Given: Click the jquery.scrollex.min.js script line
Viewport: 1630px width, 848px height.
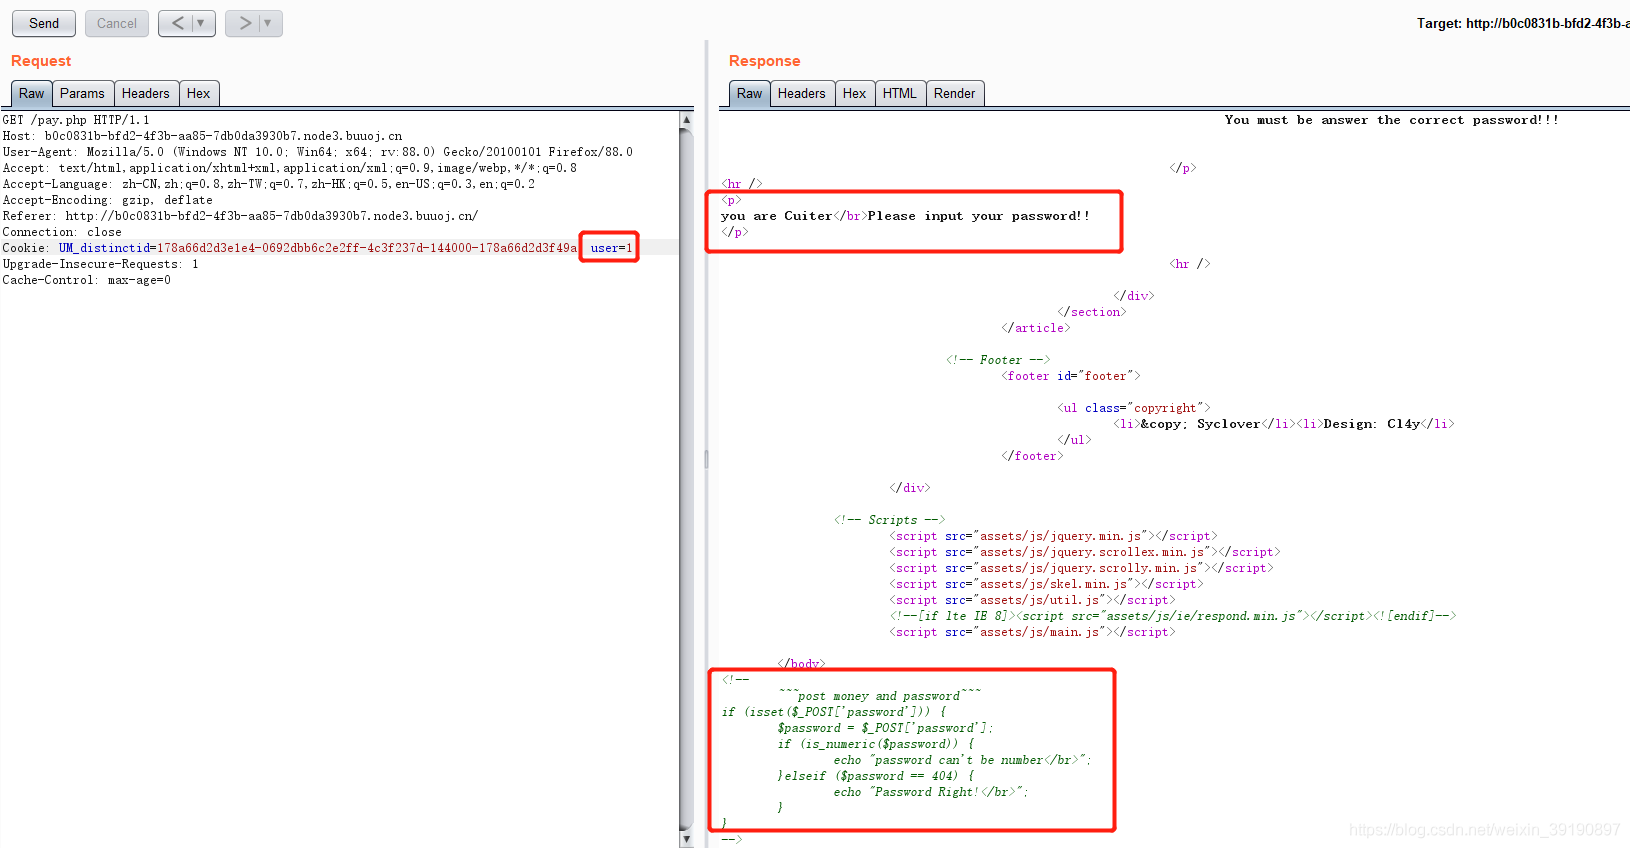Looking at the screenshot, I should (x=1085, y=552).
